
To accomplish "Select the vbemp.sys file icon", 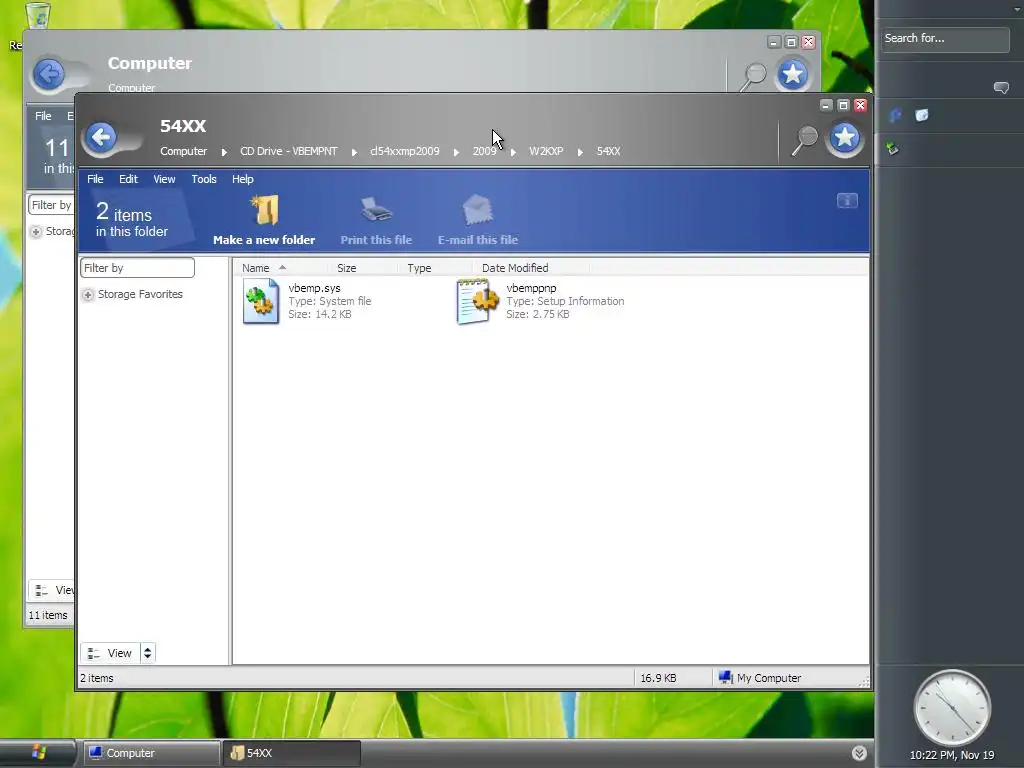I will (261, 301).
